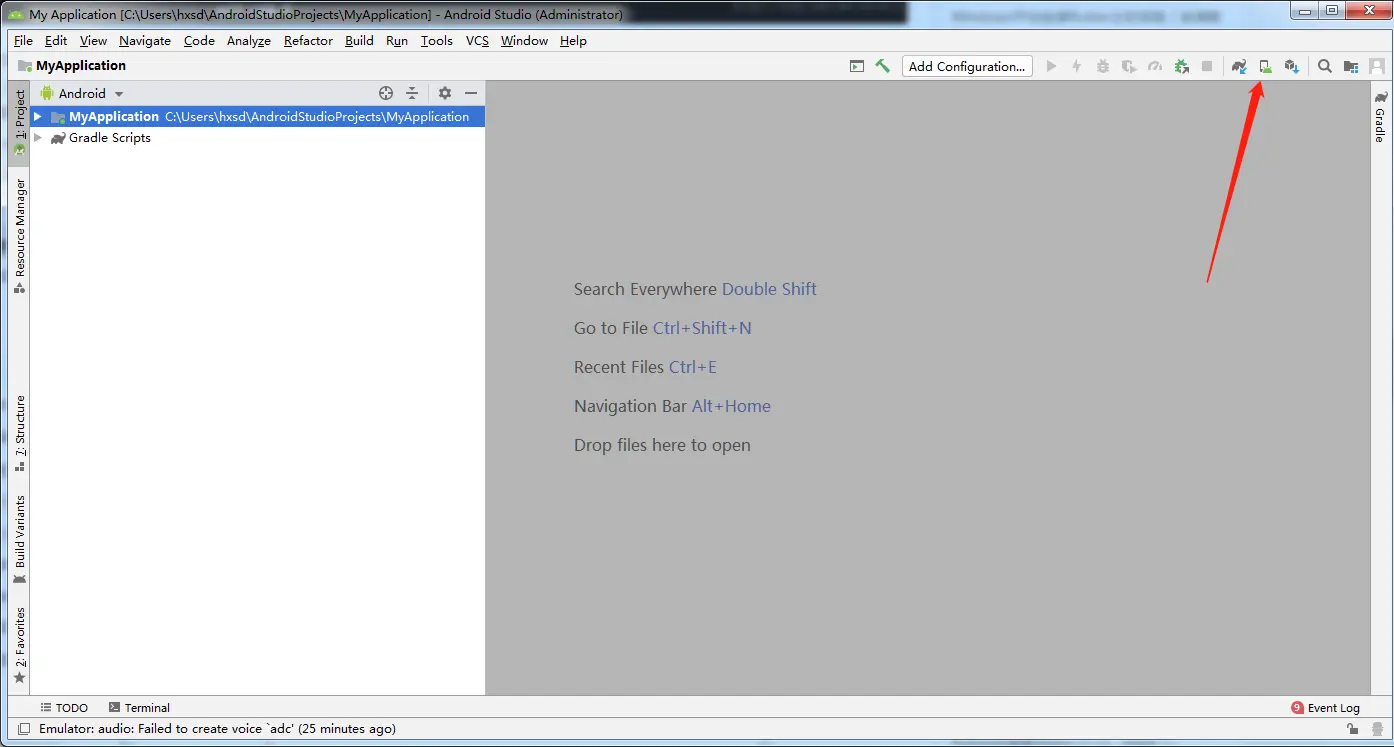Select the Gradle Scripts row
This screenshot has height=747, width=1394.
[x=257, y=138]
